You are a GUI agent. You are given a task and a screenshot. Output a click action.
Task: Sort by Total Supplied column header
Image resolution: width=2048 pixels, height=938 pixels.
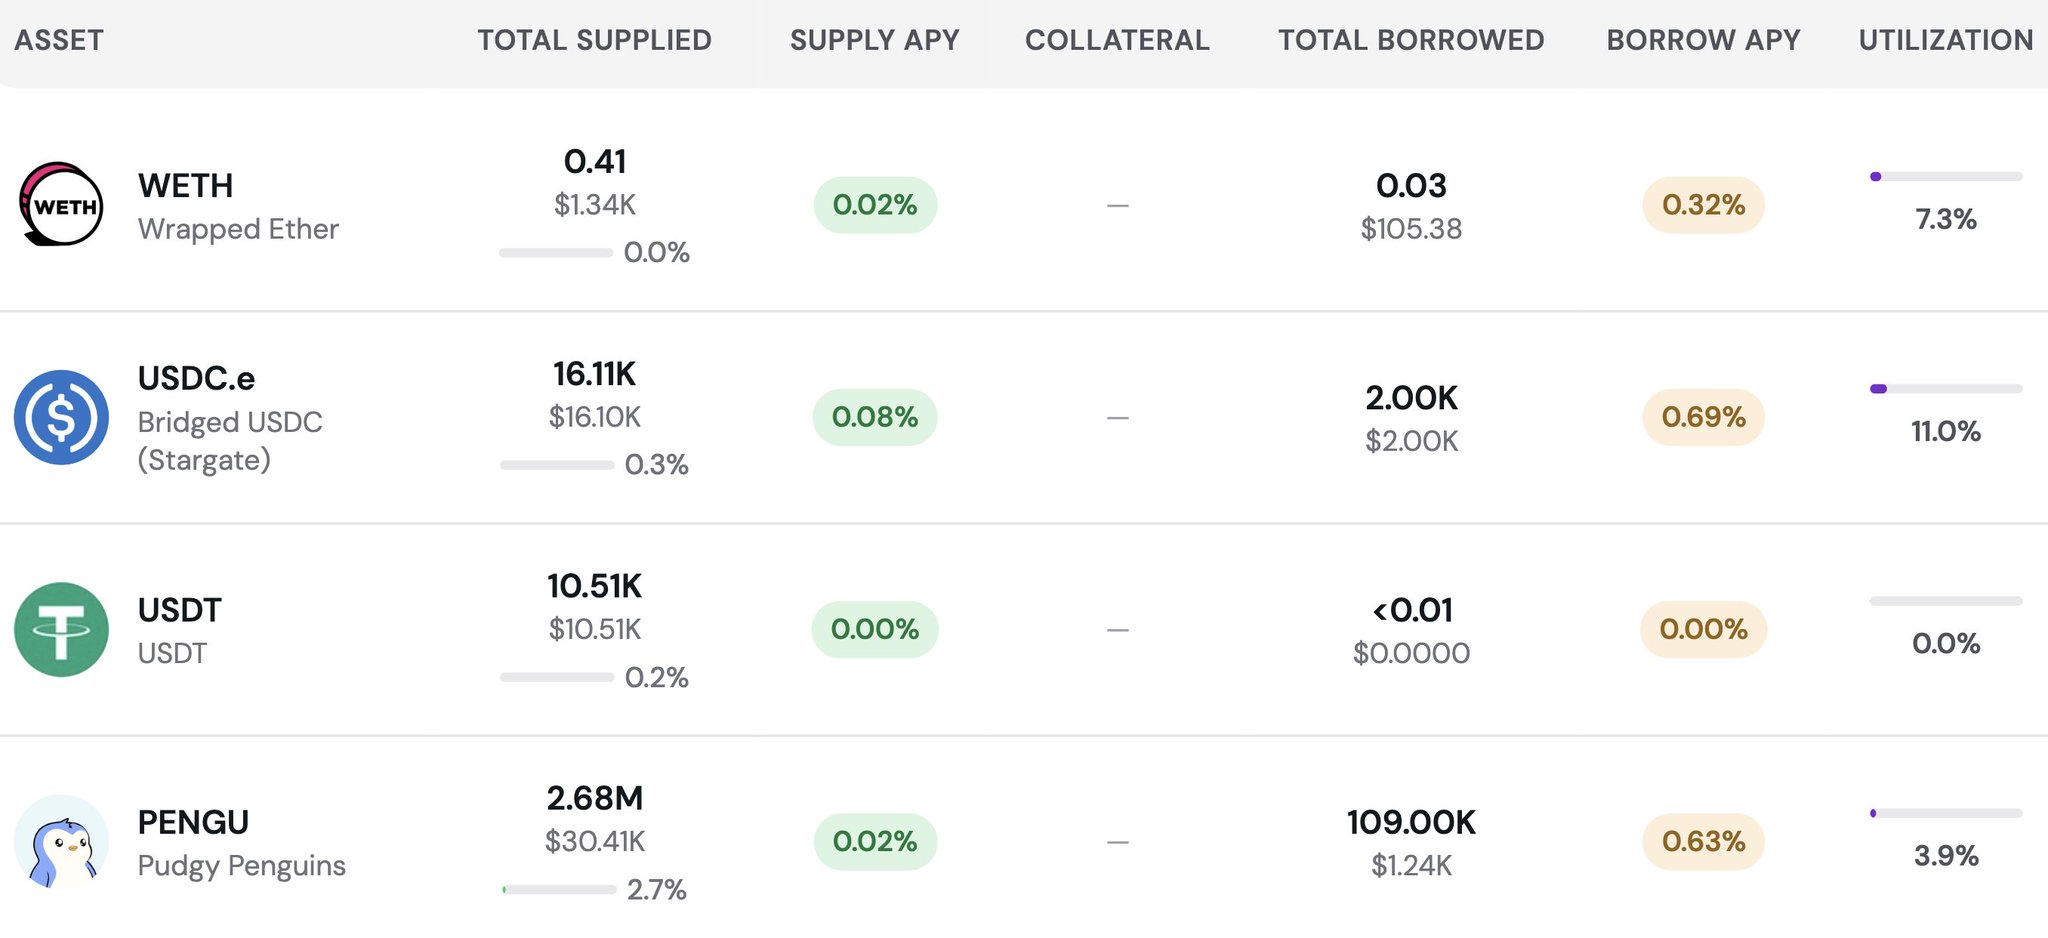tap(594, 40)
